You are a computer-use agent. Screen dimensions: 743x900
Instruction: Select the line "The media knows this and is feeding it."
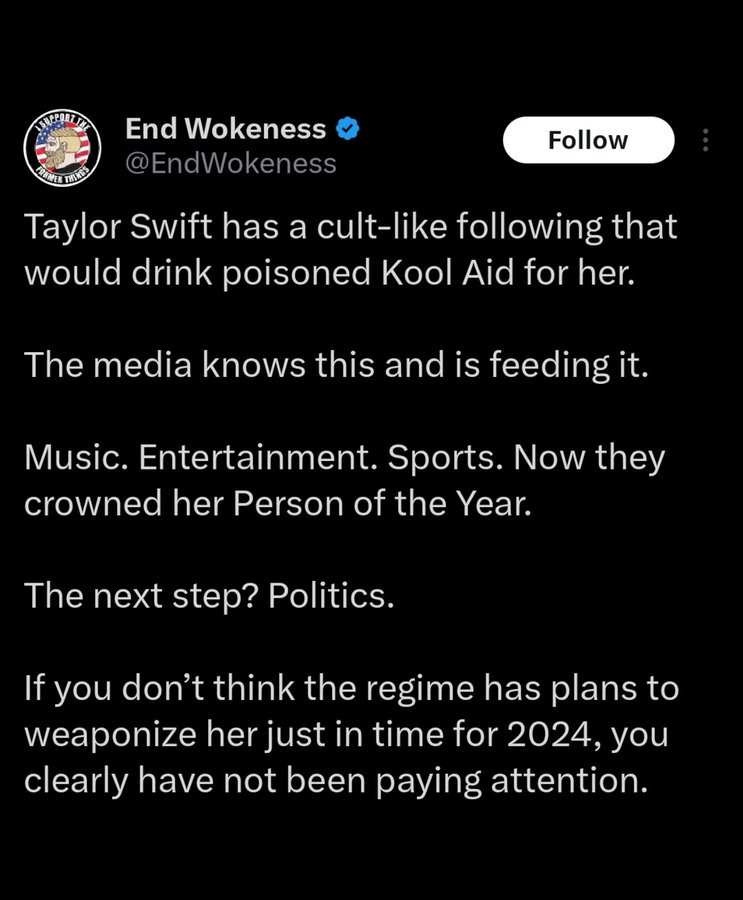click(x=336, y=365)
